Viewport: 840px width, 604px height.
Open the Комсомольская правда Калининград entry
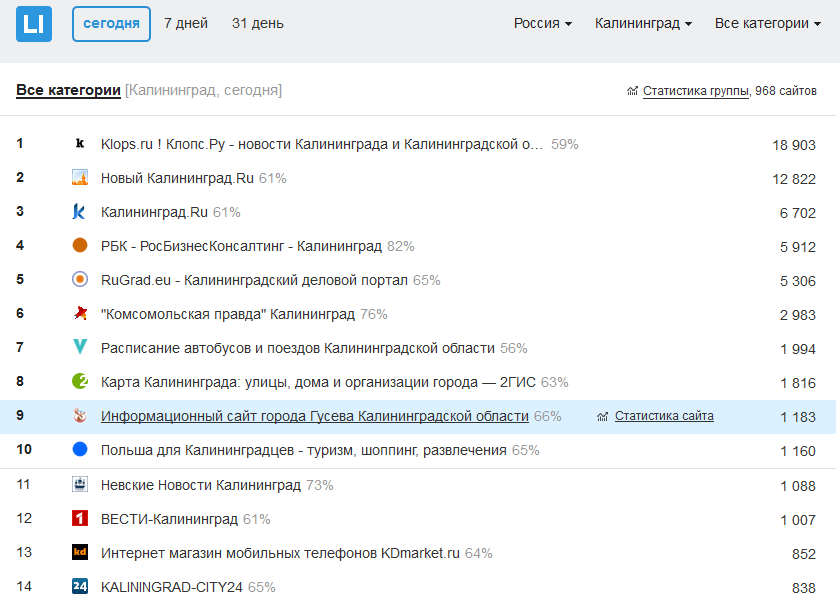pyautogui.click(x=228, y=314)
